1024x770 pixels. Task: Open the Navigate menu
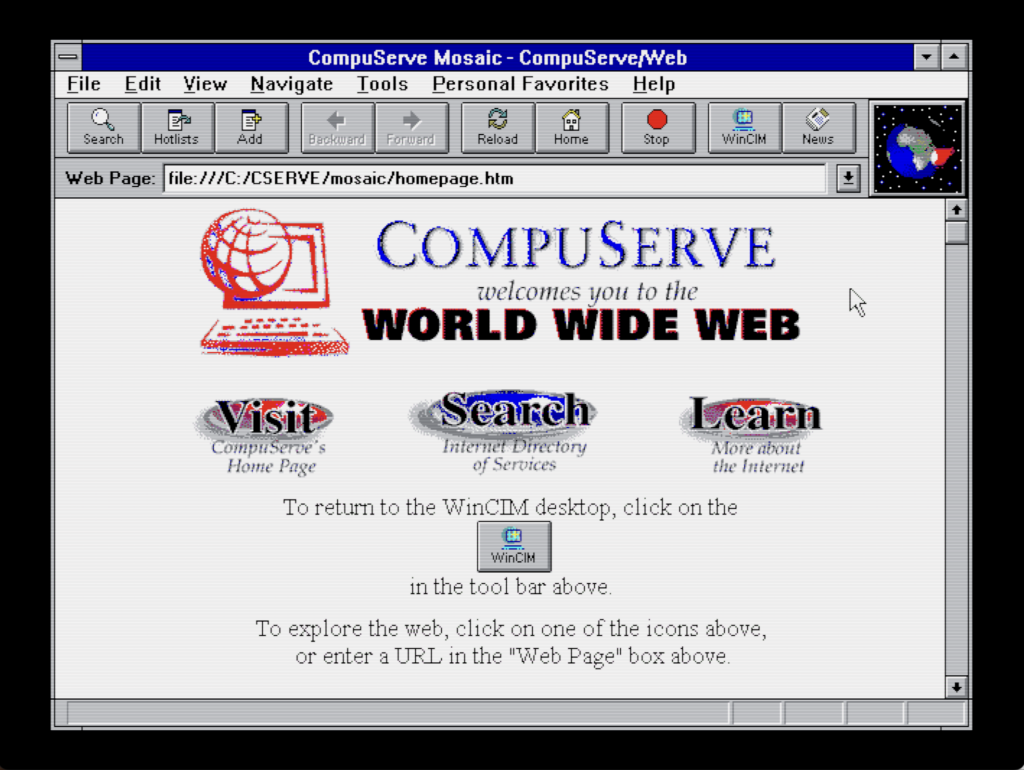291,84
